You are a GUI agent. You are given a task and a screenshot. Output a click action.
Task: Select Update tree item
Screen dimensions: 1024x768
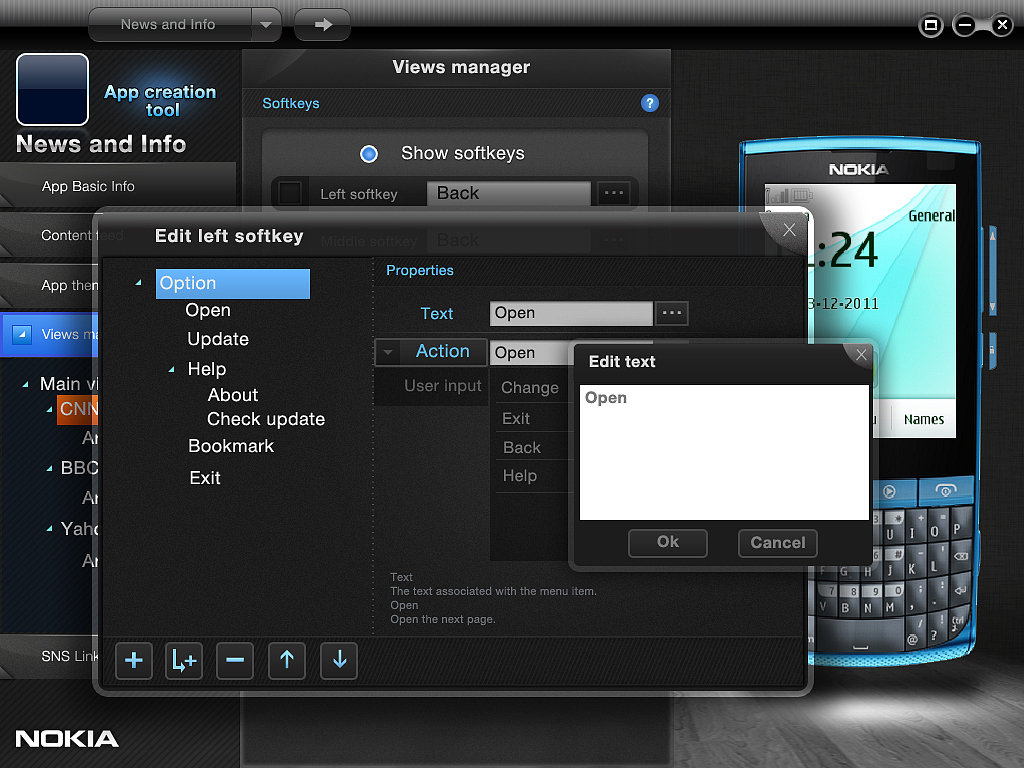tap(217, 340)
